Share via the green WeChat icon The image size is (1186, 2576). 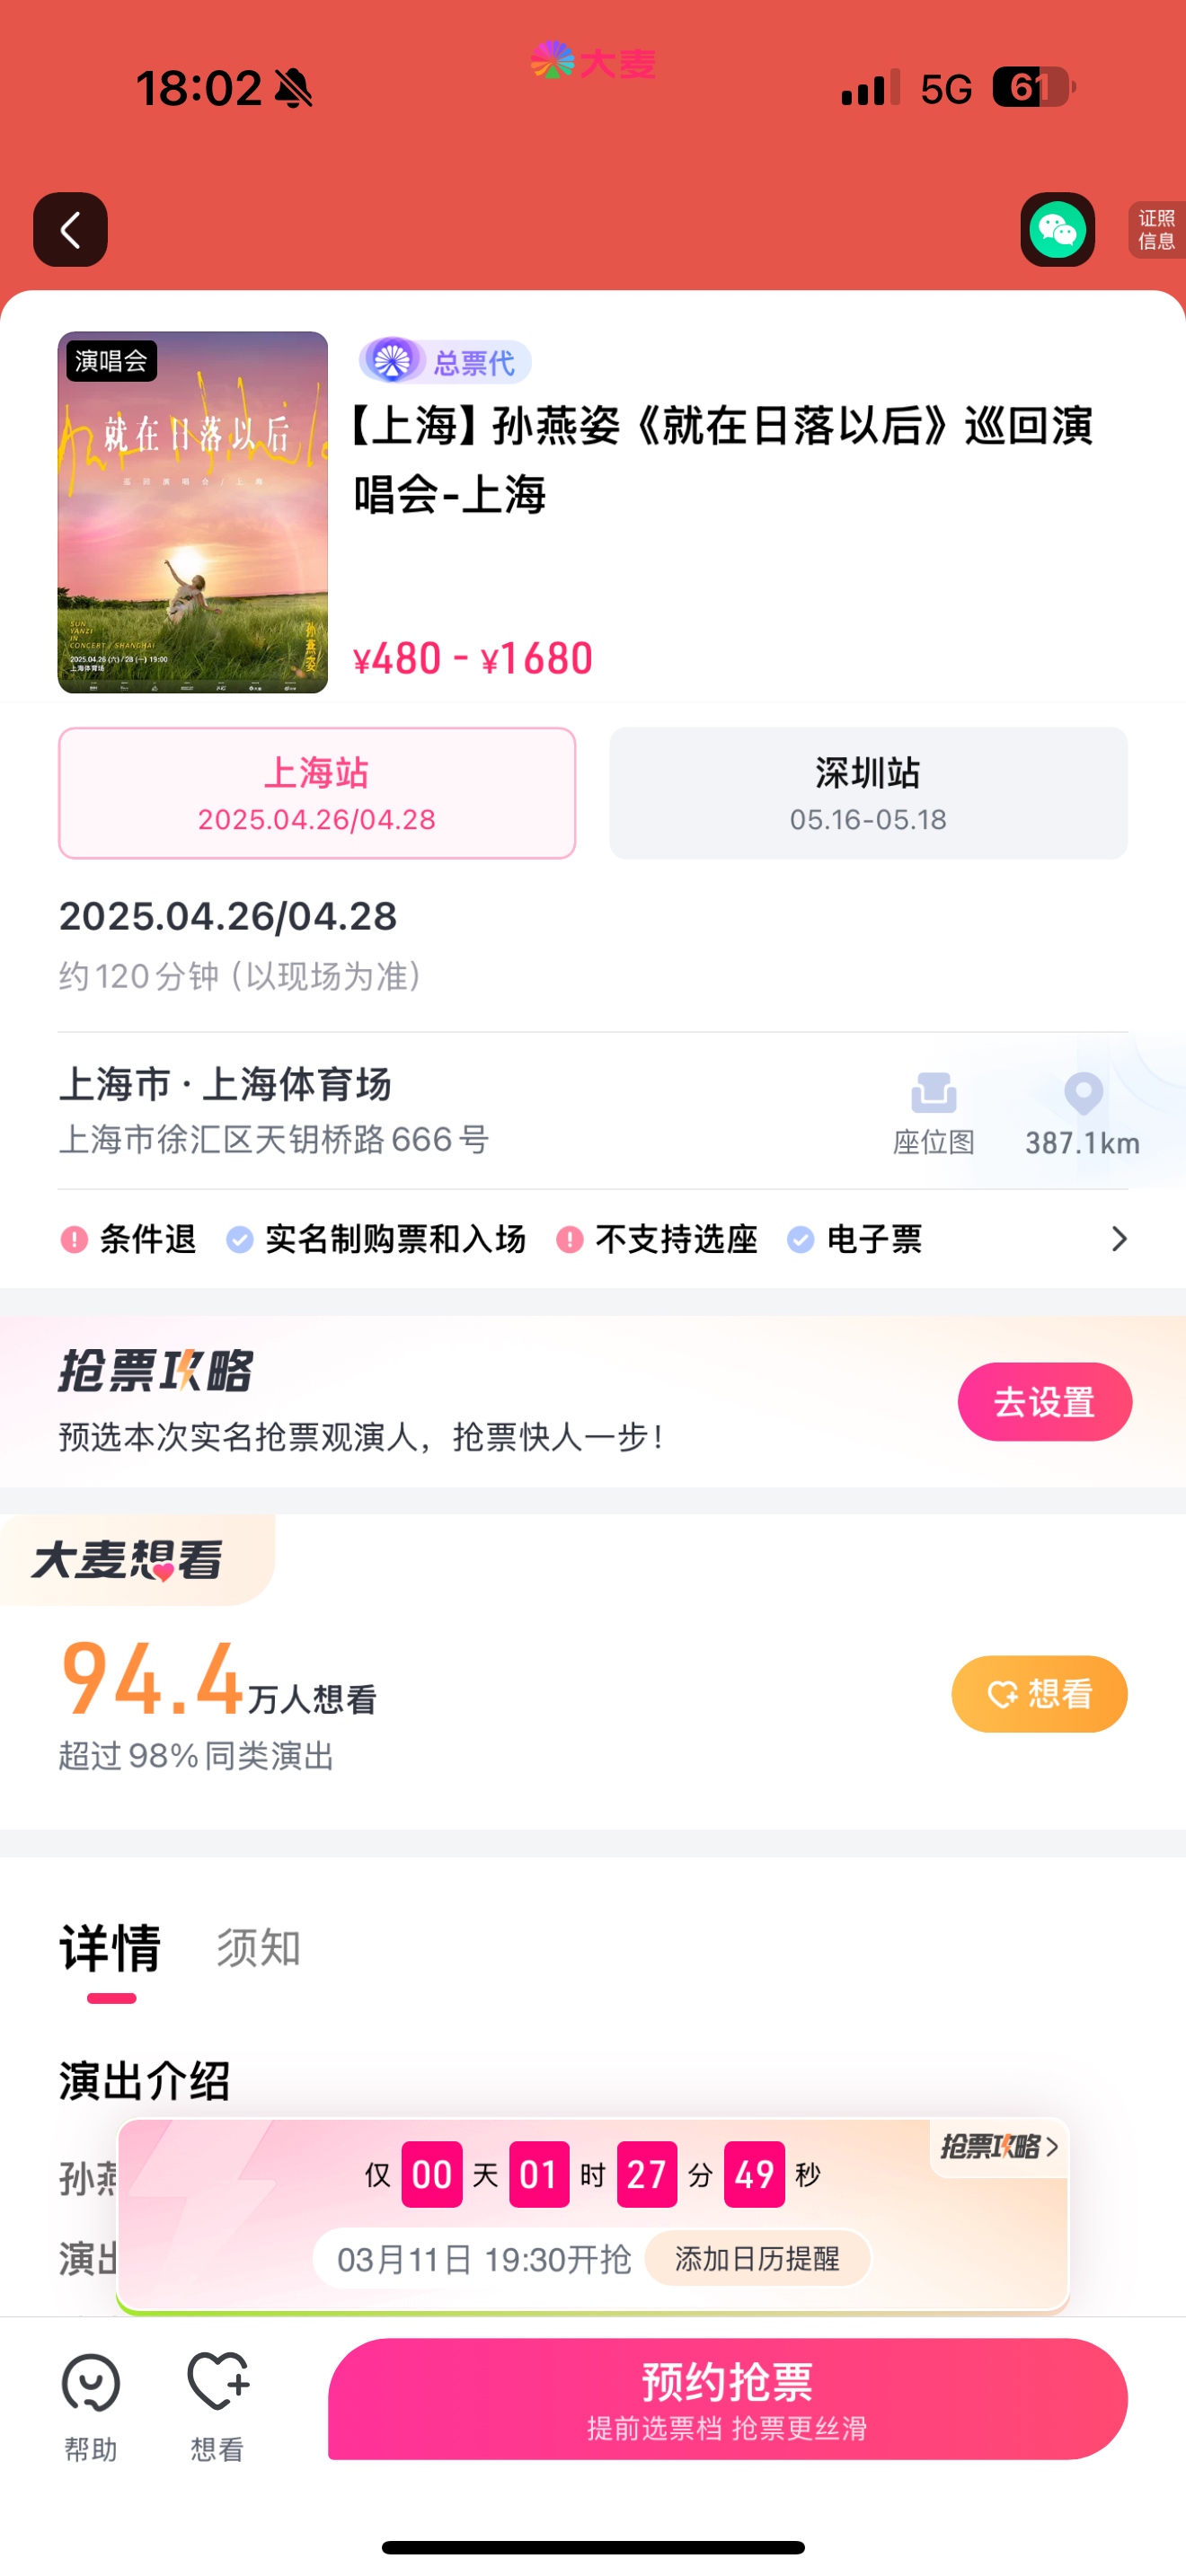coord(1057,230)
